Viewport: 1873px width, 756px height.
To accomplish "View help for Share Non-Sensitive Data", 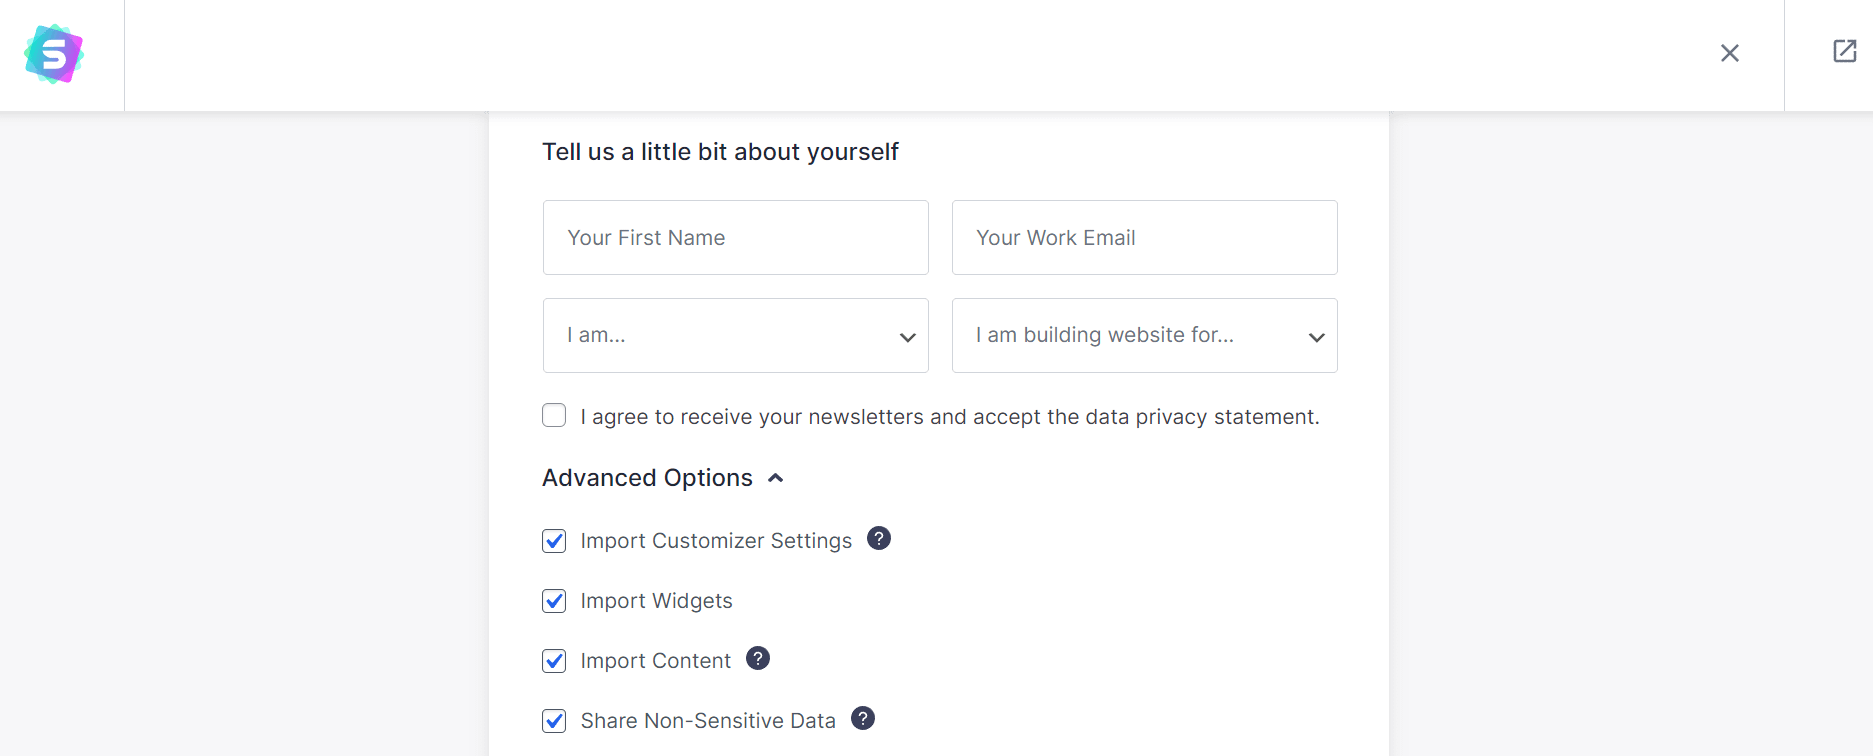I will [861, 718].
